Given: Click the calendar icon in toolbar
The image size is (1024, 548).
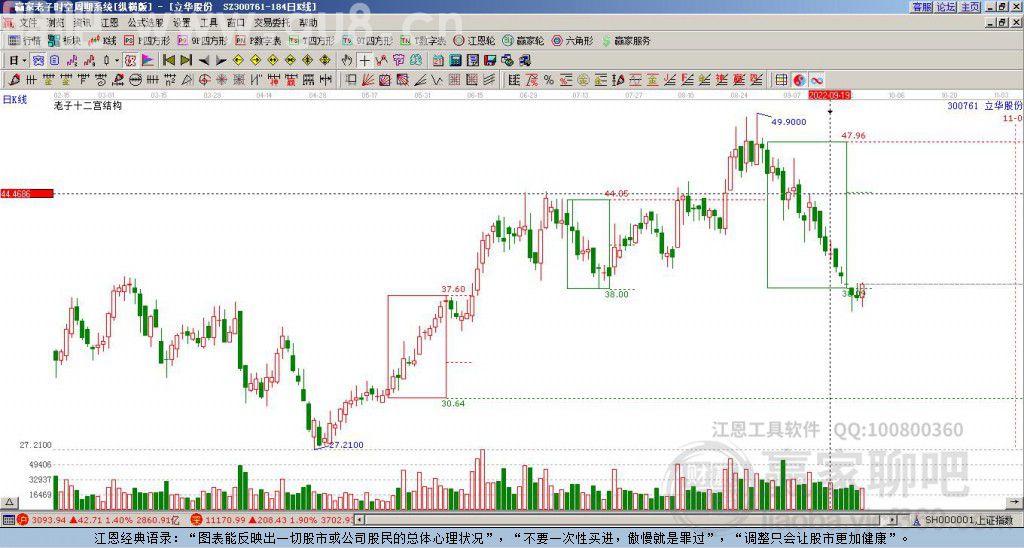Looking at the screenshot, I should coord(438,61).
